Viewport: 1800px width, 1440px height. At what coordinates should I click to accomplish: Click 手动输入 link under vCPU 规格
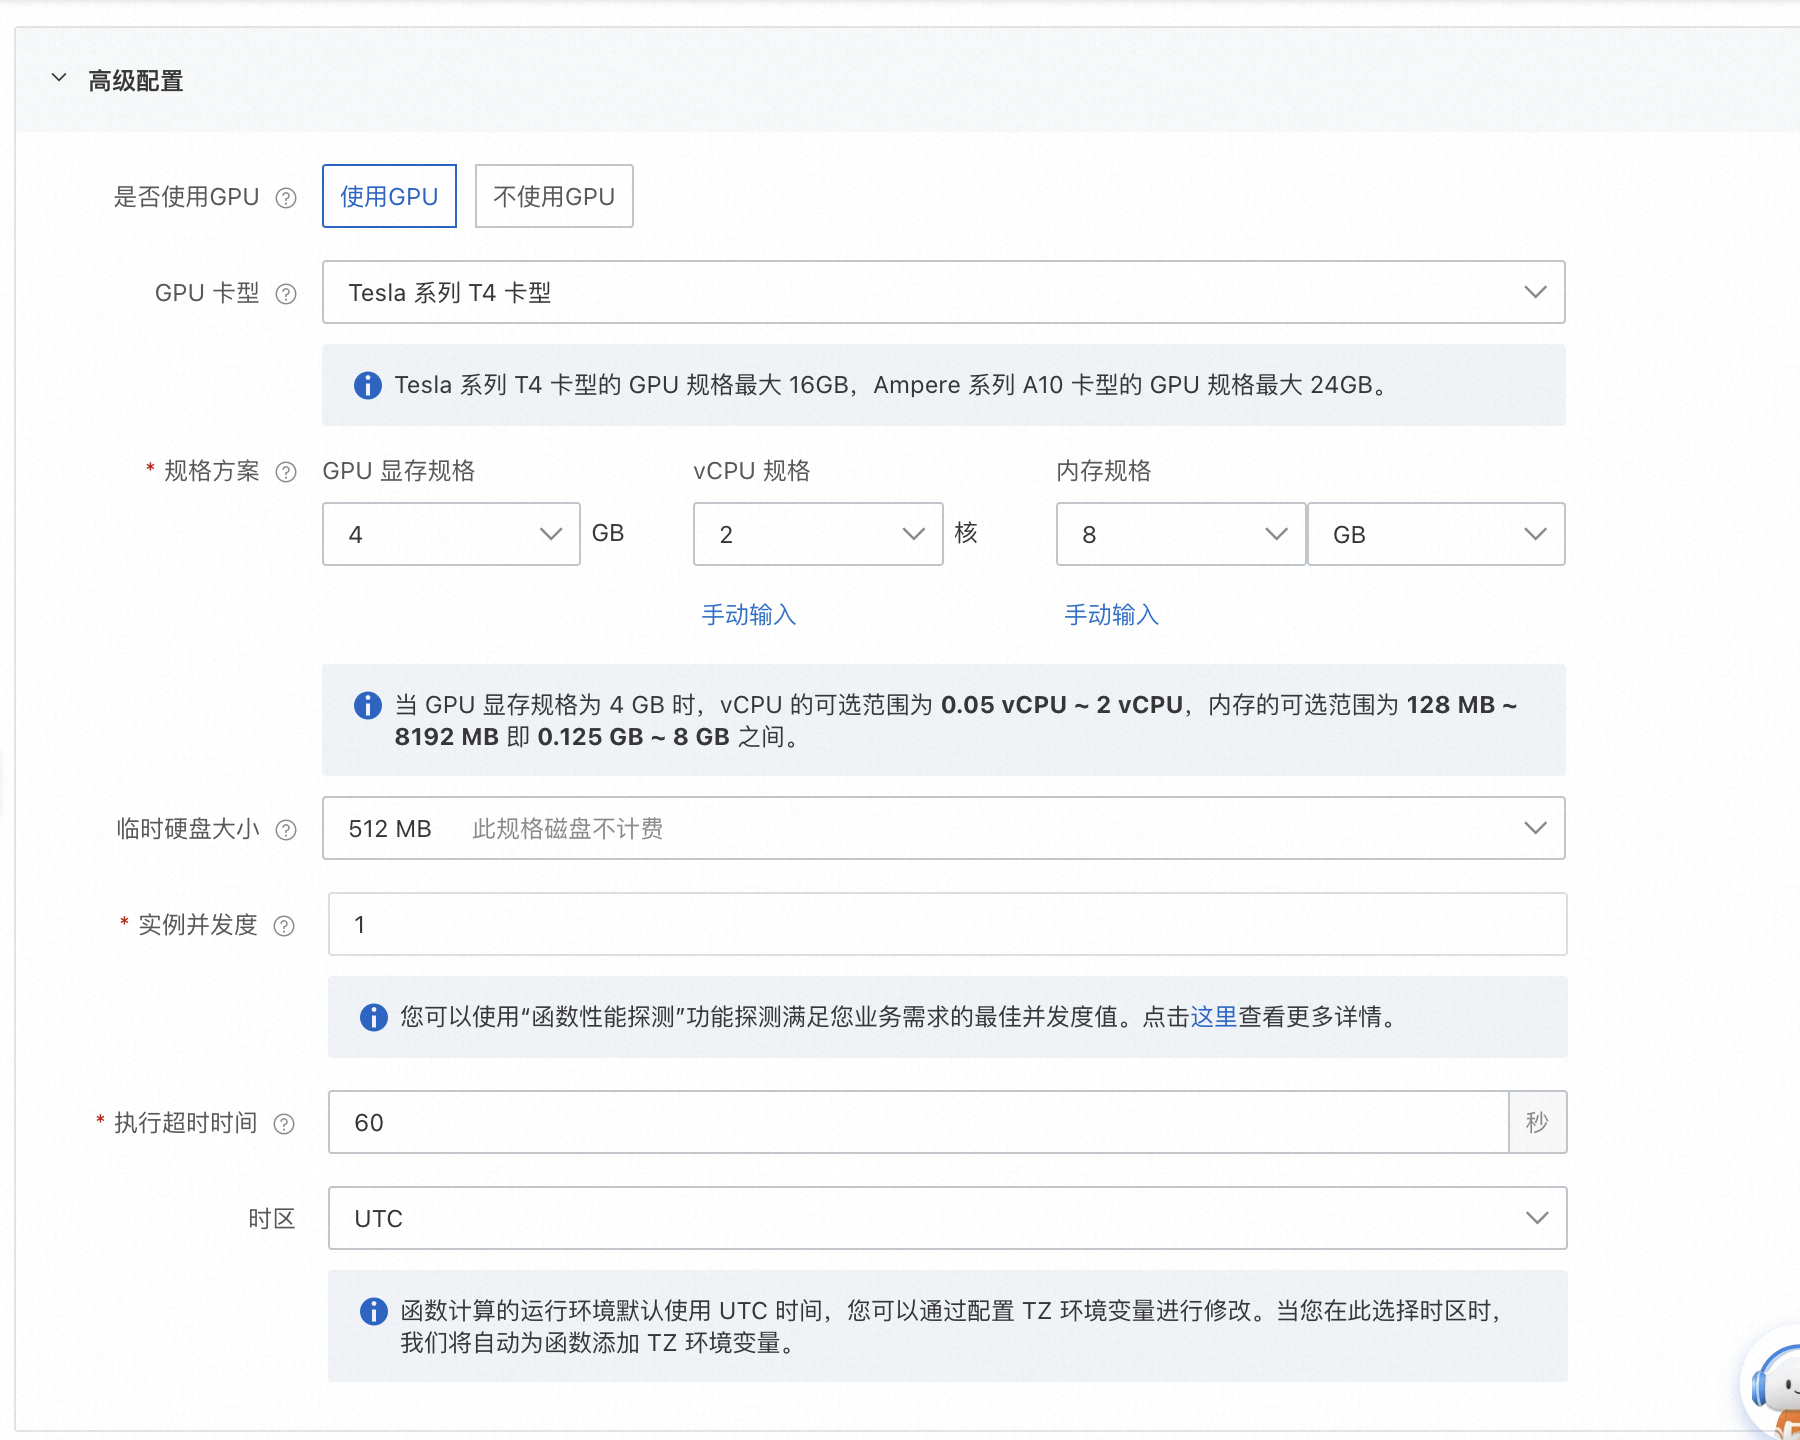coord(749,615)
